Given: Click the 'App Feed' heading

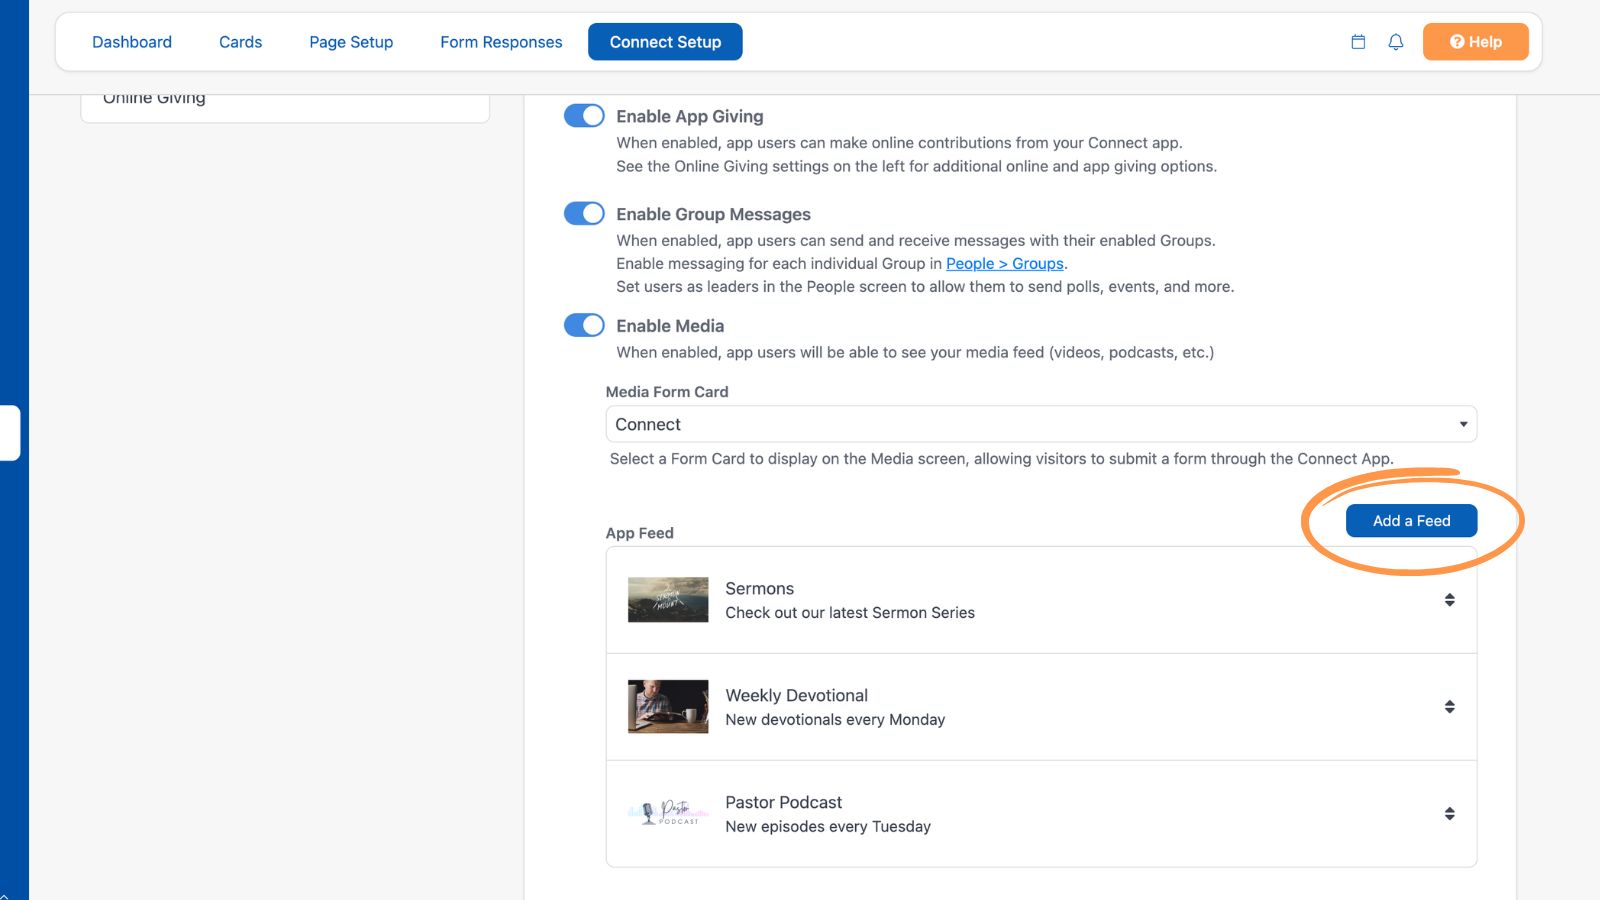Looking at the screenshot, I should (x=640, y=533).
